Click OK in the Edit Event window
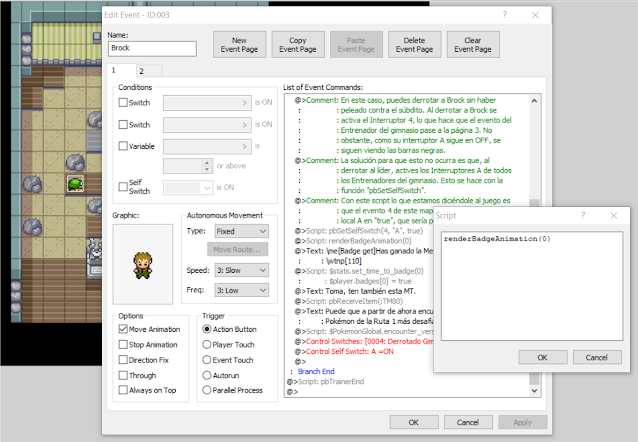638x442 pixels. [414, 422]
